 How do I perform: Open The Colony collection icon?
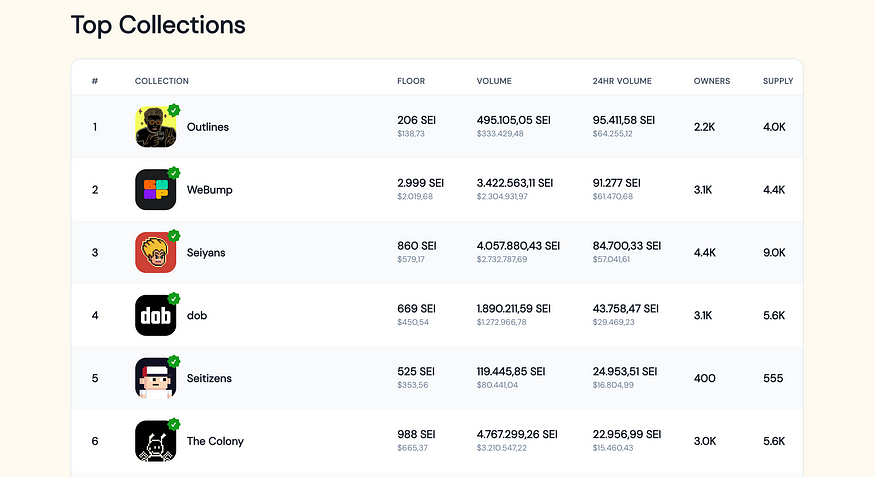(x=156, y=441)
